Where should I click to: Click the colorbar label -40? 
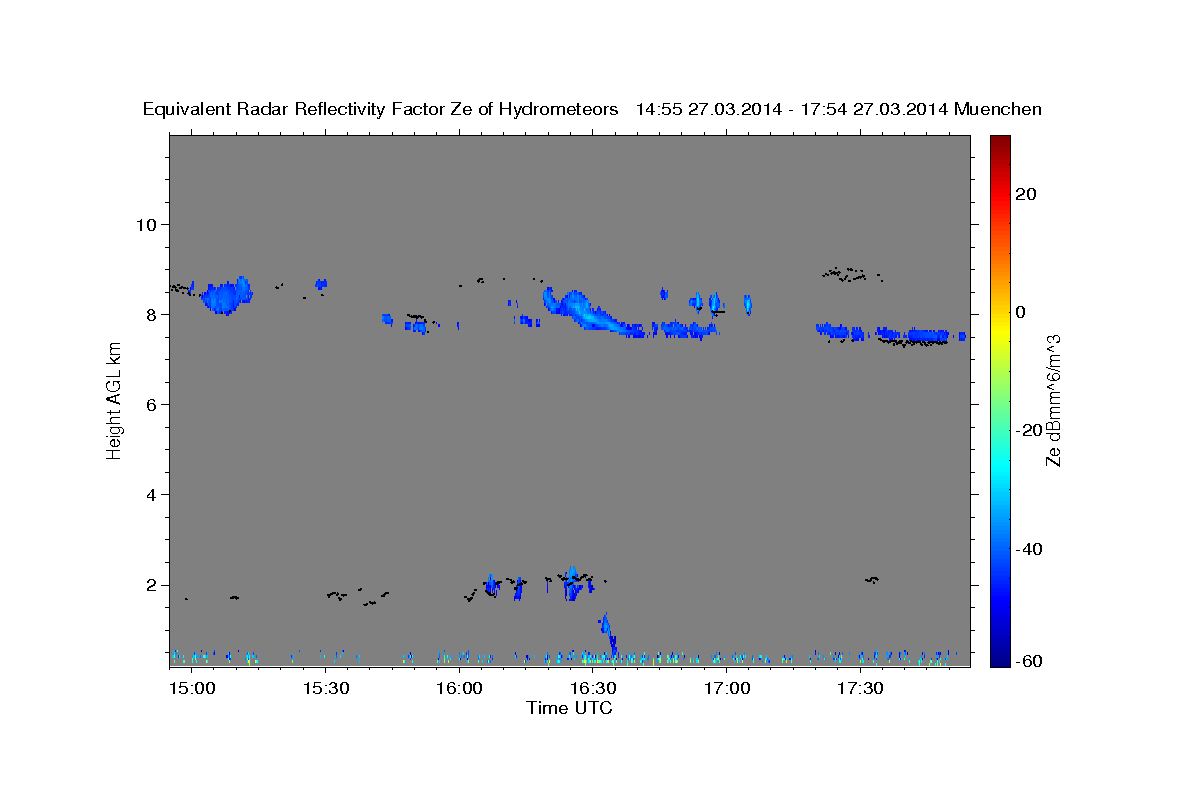[x=1029, y=549]
